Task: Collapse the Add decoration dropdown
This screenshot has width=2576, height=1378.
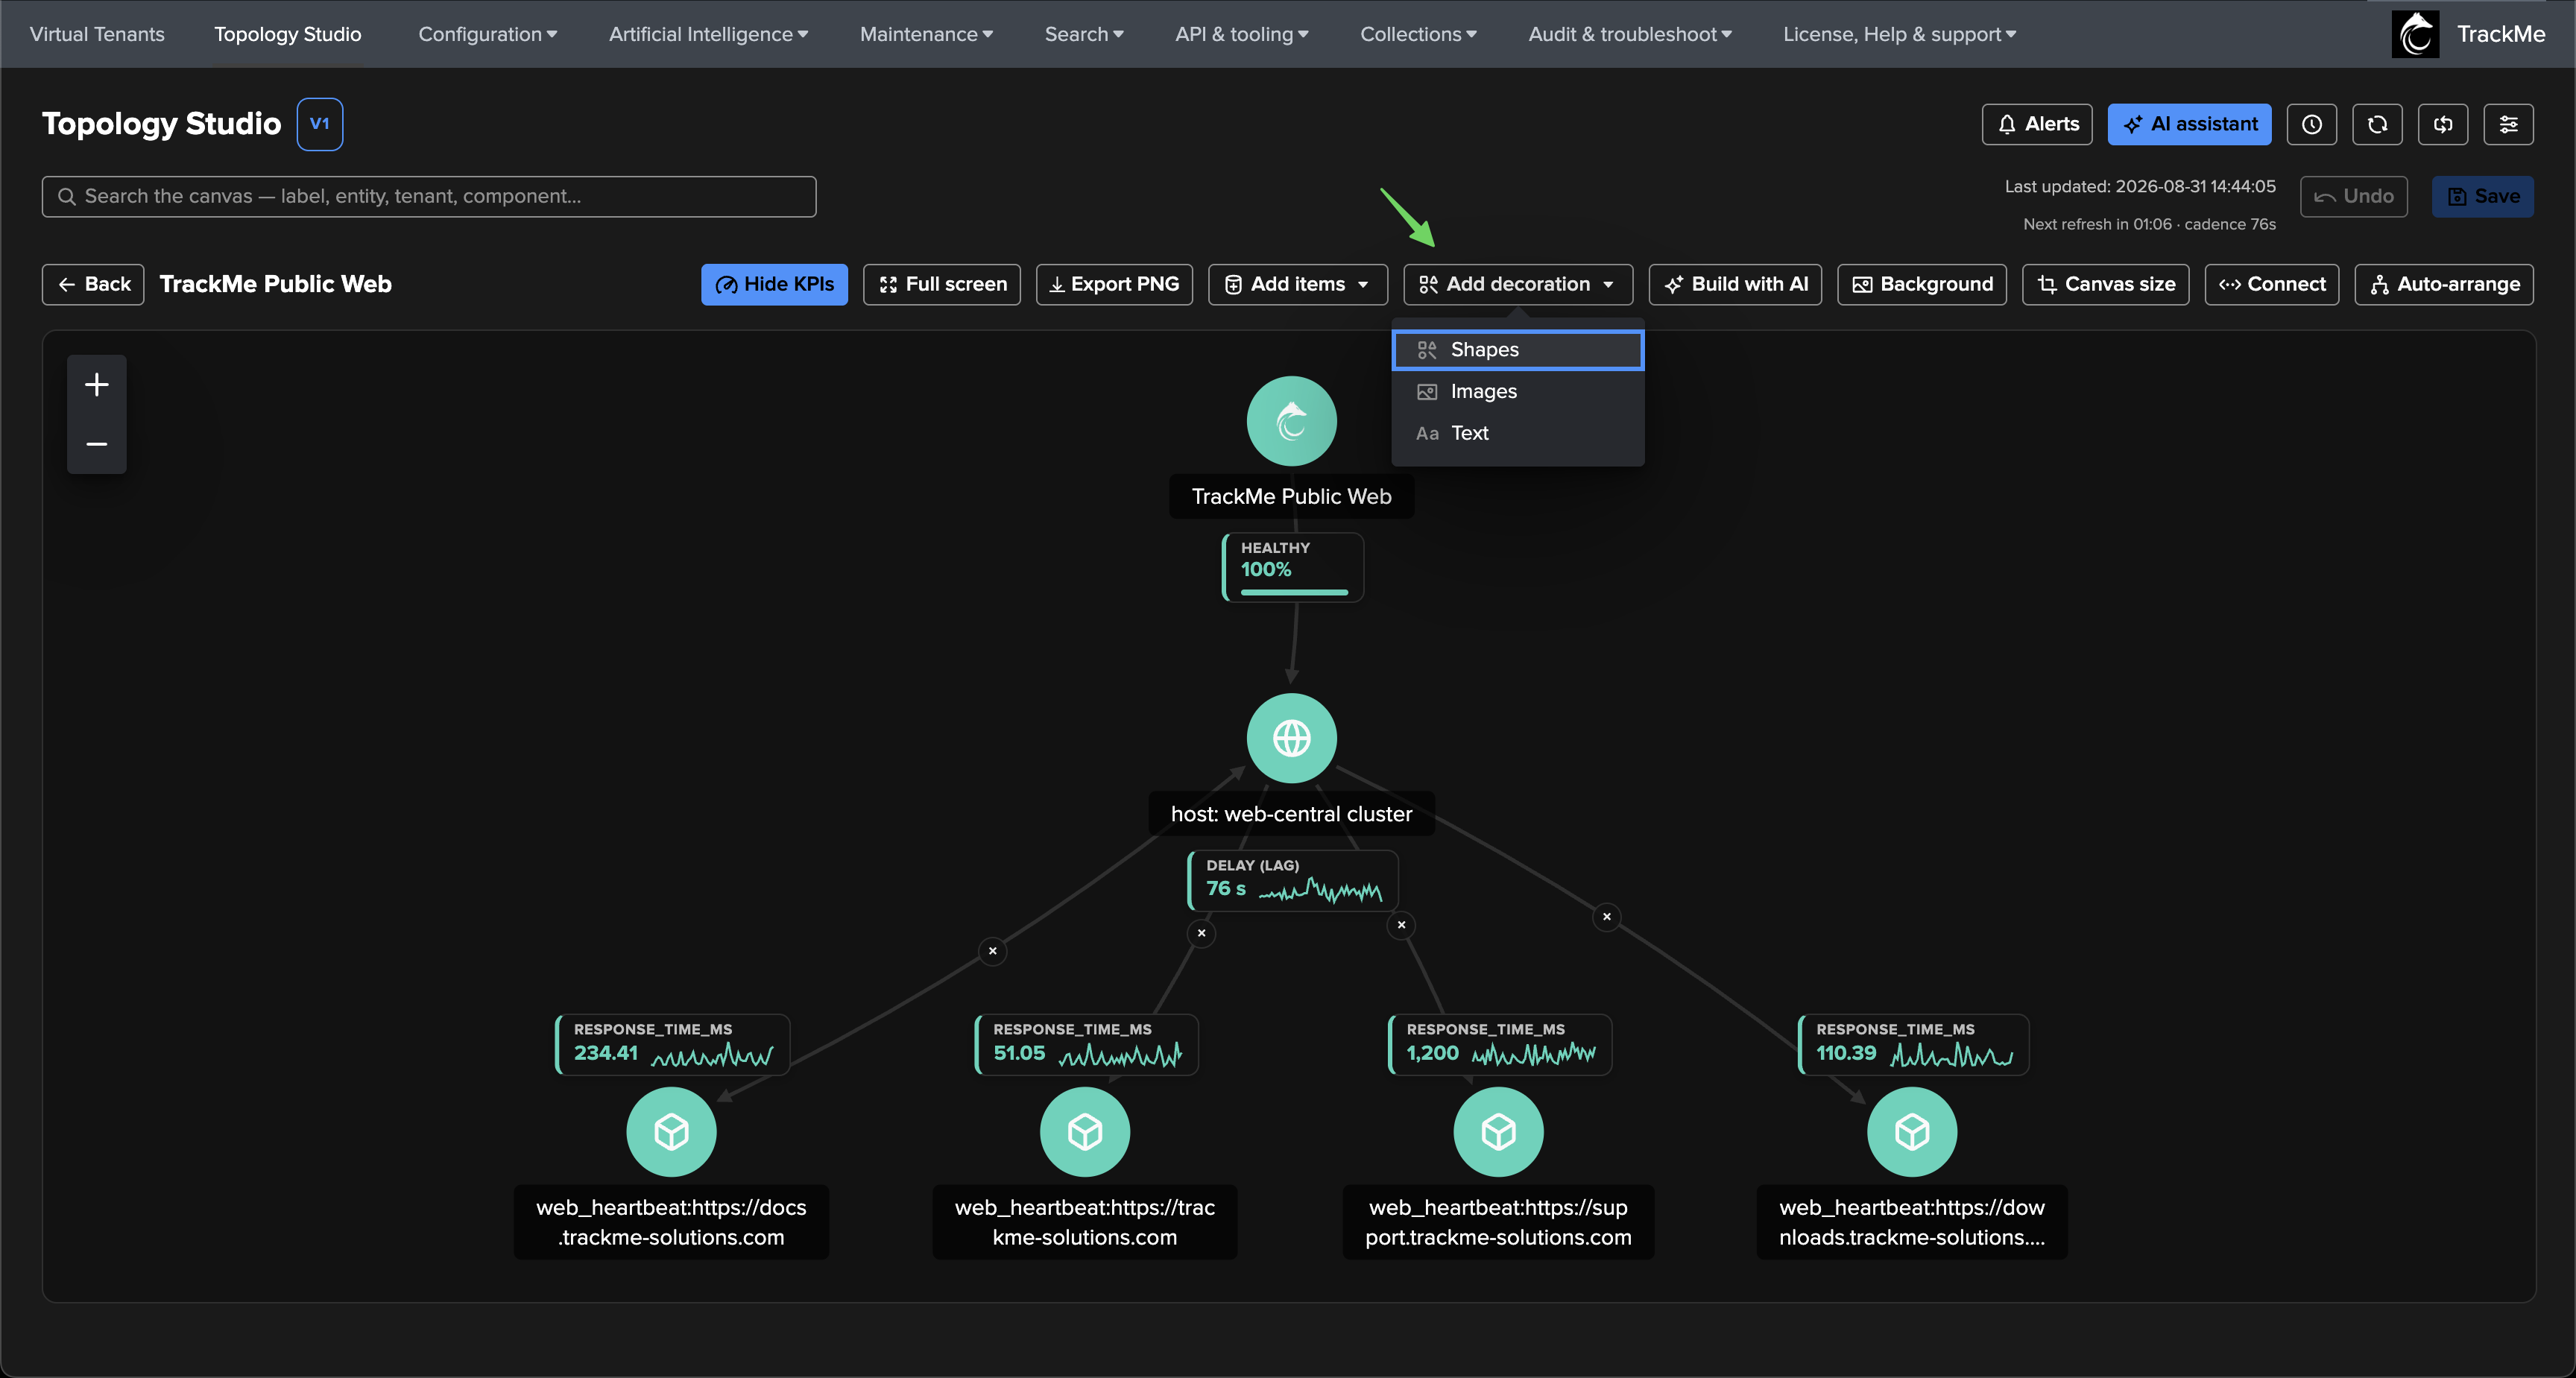Action: click(x=1517, y=284)
